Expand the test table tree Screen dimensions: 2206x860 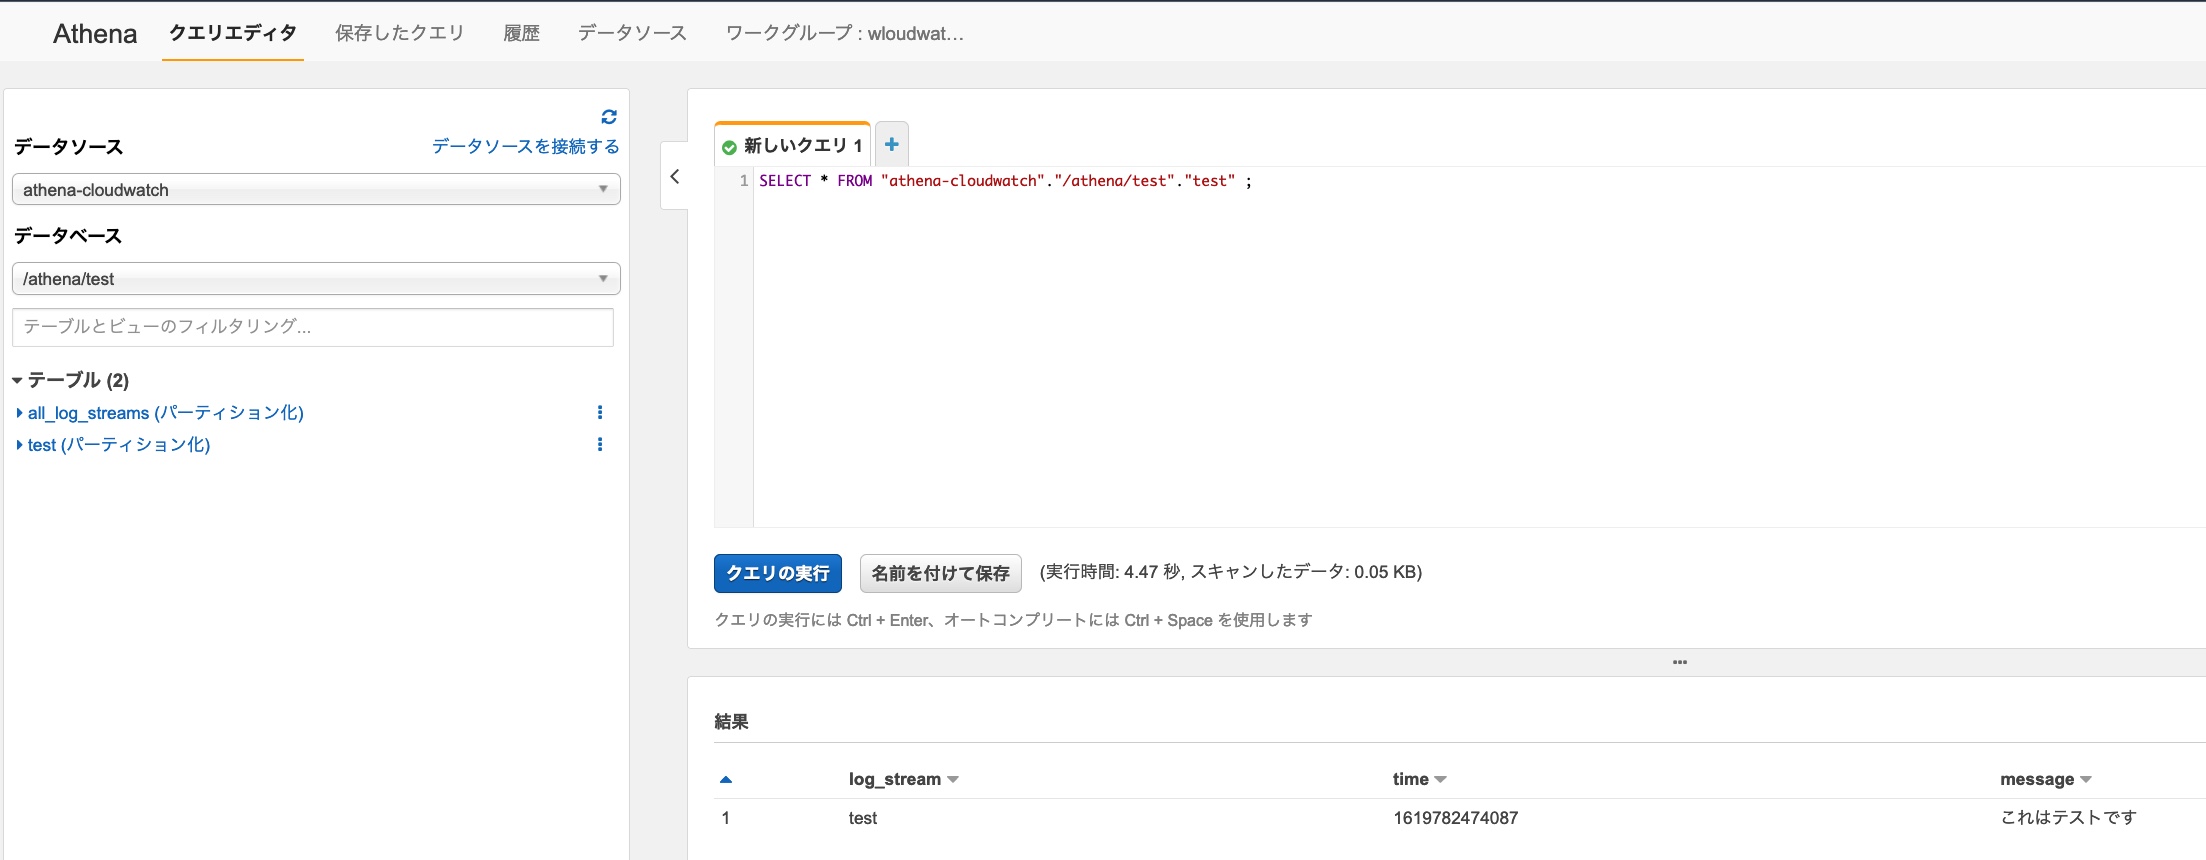click(x=19, y=445)
